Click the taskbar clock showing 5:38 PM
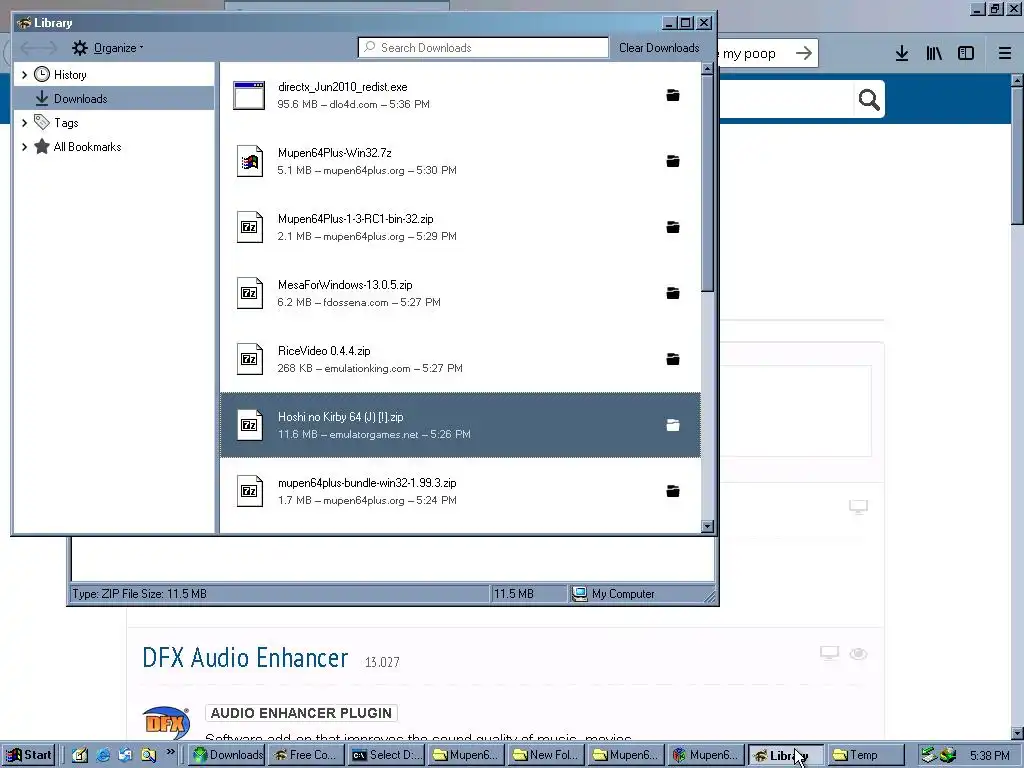Image resolution: width=1024 pixels, height=768 pixels. click(x=989, y=756)
